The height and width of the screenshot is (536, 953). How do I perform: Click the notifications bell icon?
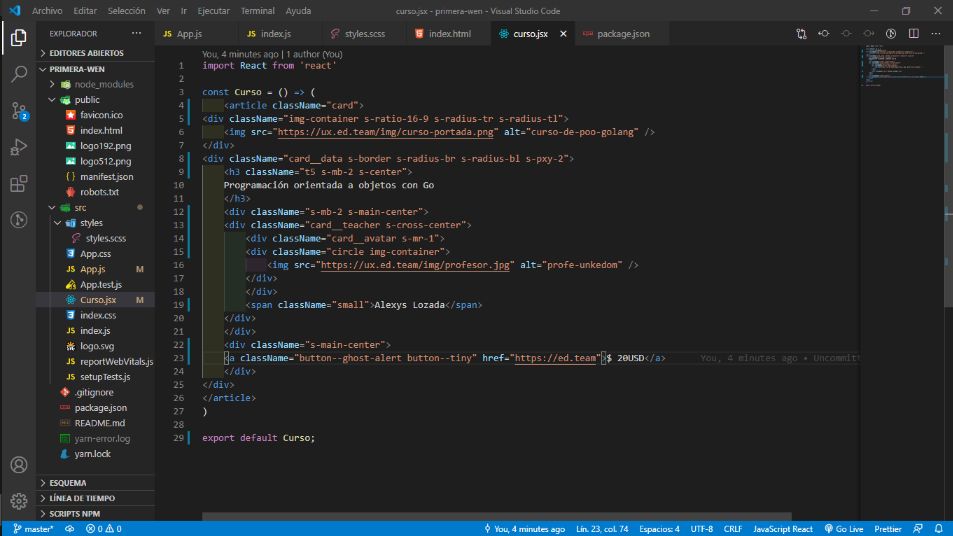coord(938,529)
